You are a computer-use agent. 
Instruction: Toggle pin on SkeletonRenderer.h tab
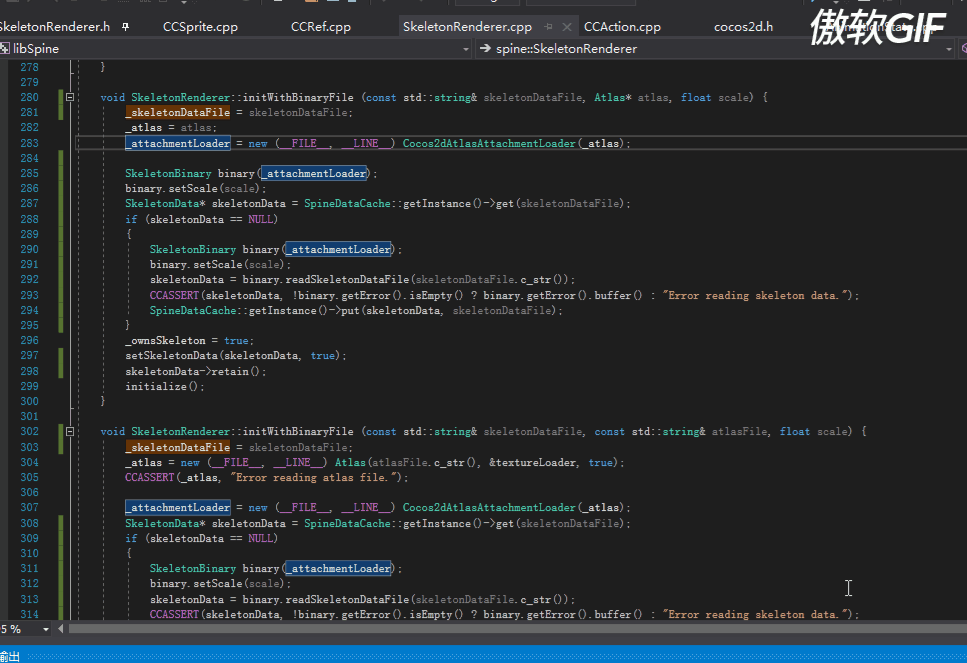pos(126,27)
